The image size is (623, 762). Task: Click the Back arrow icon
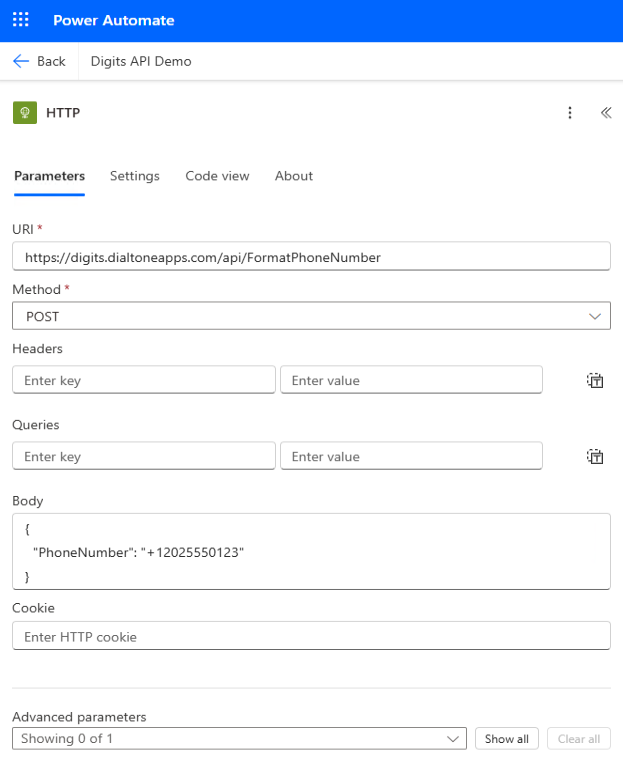21,61
